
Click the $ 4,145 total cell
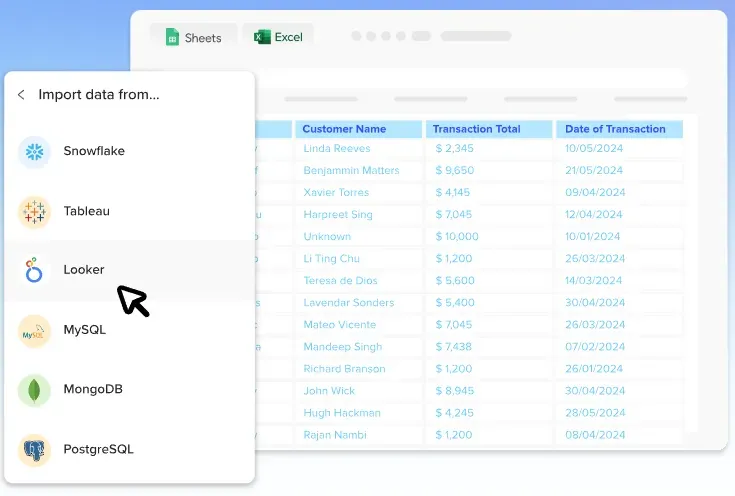coord(489,193)
